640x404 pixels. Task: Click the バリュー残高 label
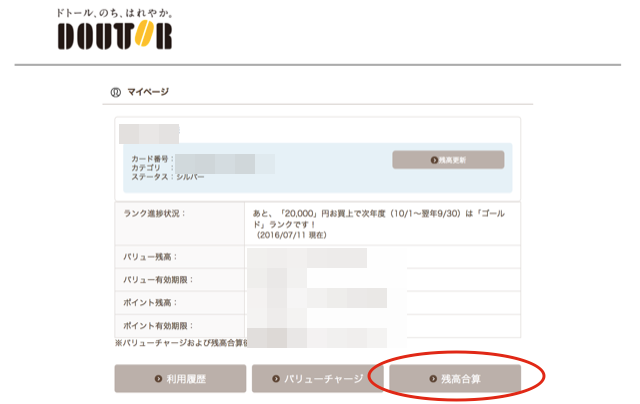click(150, 257)
